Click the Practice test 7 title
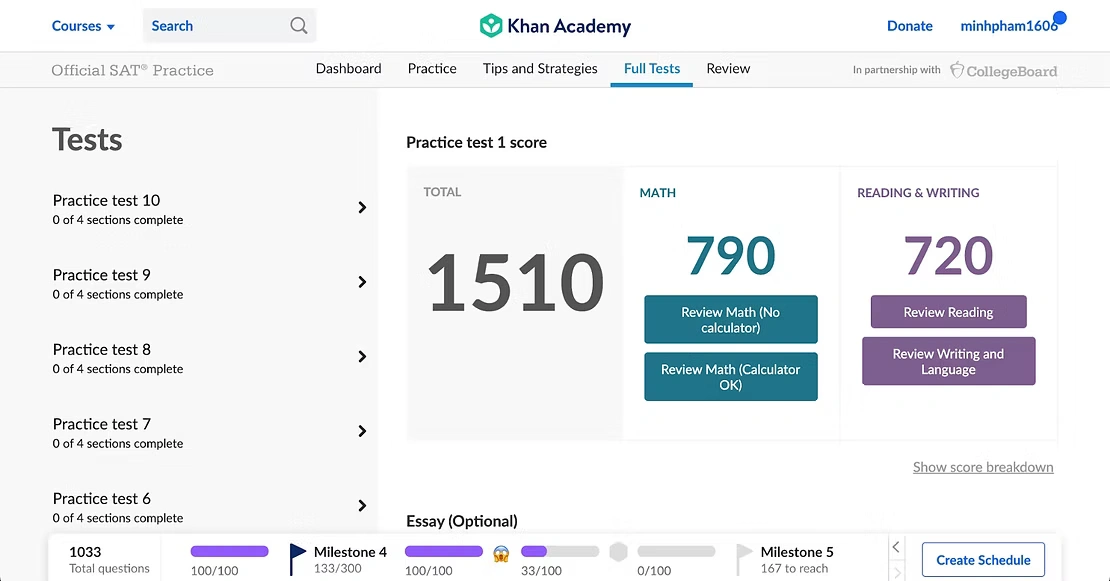1110x581 pixels. click(101, 424)
